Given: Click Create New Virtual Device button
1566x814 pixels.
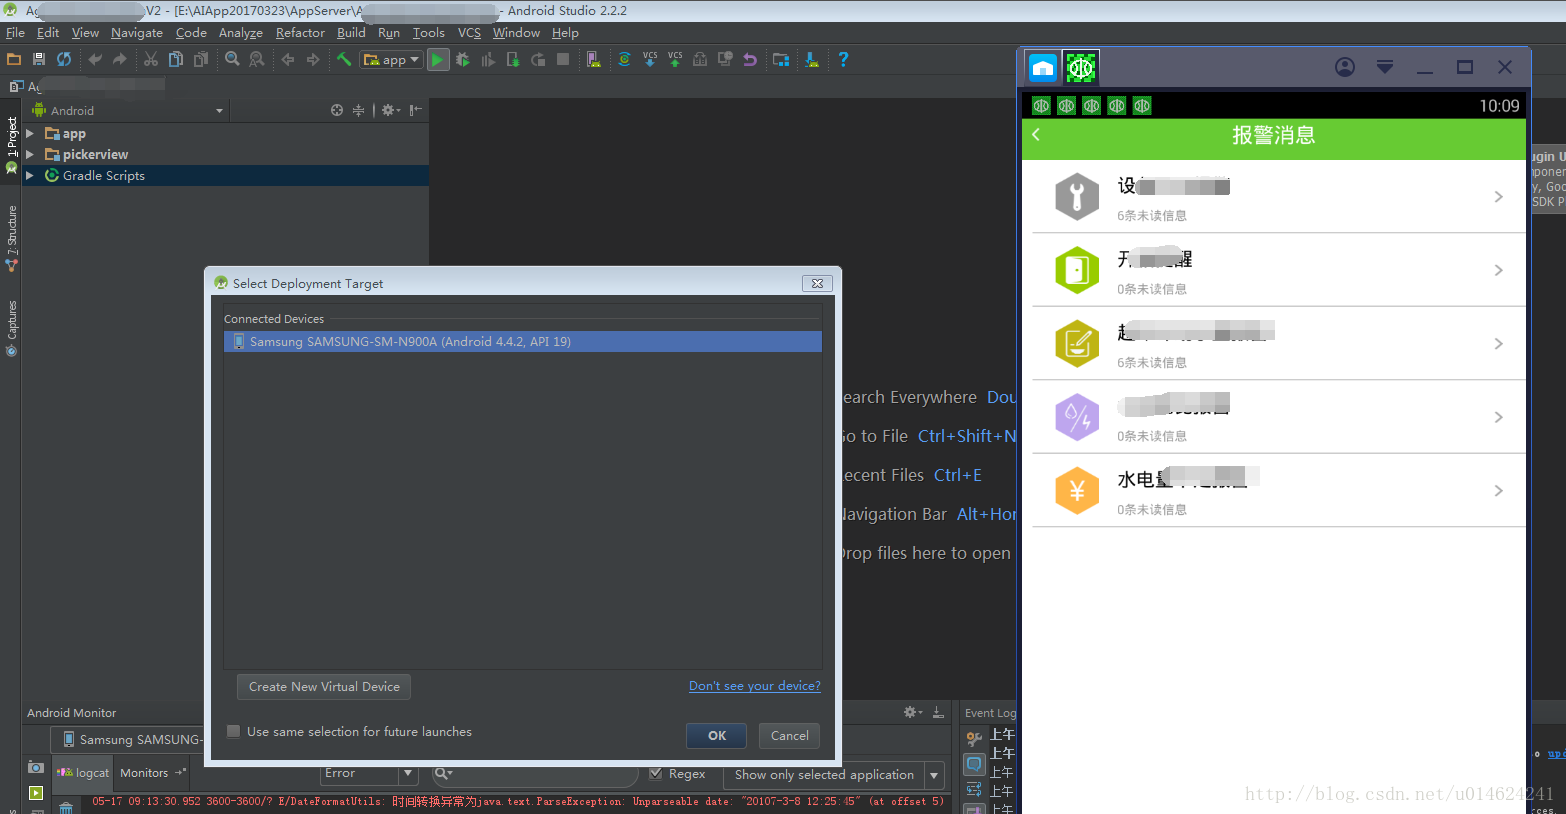Looking at the screenshot, I should pos(324,687).
